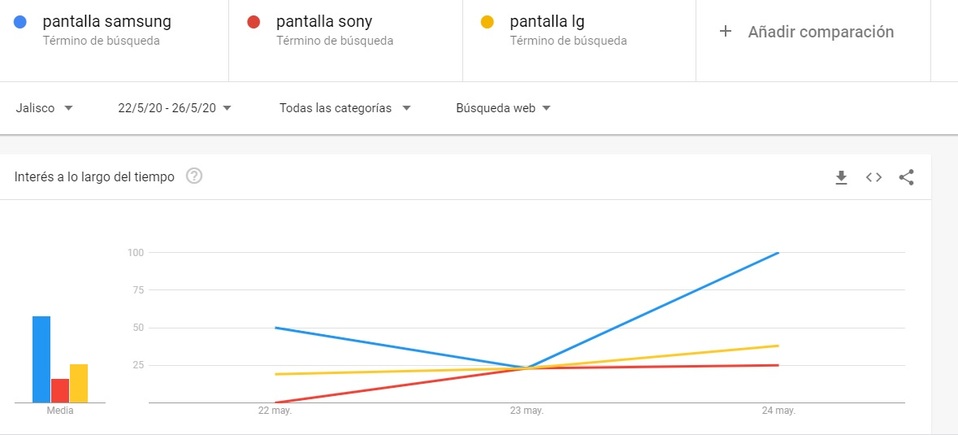Share the interest over time chart

(x=906, y=177)
